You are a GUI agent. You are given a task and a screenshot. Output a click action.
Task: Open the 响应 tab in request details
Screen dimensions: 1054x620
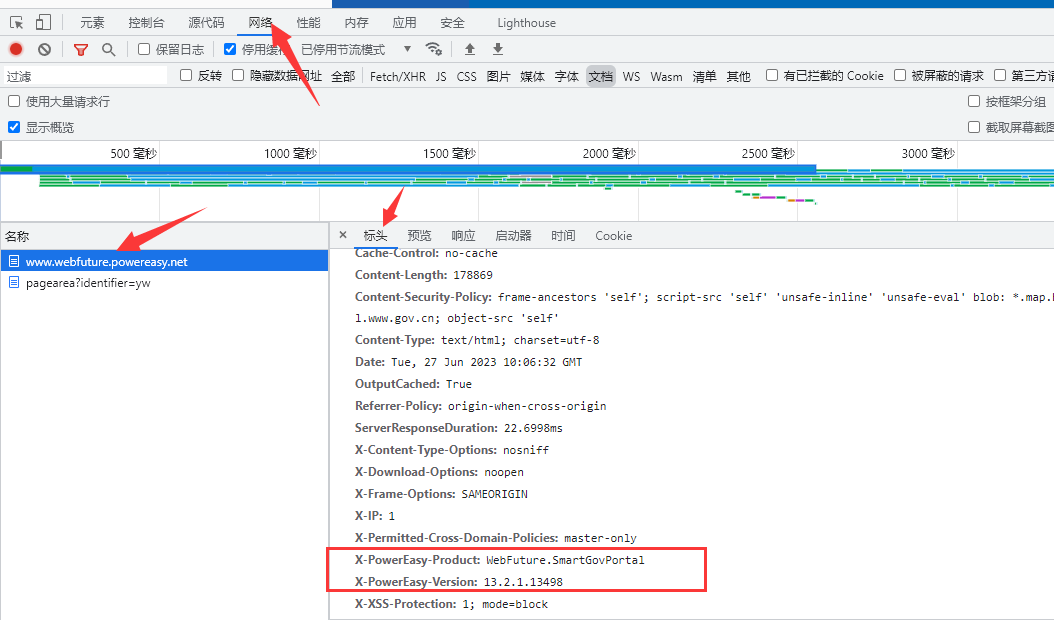(463, 236)
